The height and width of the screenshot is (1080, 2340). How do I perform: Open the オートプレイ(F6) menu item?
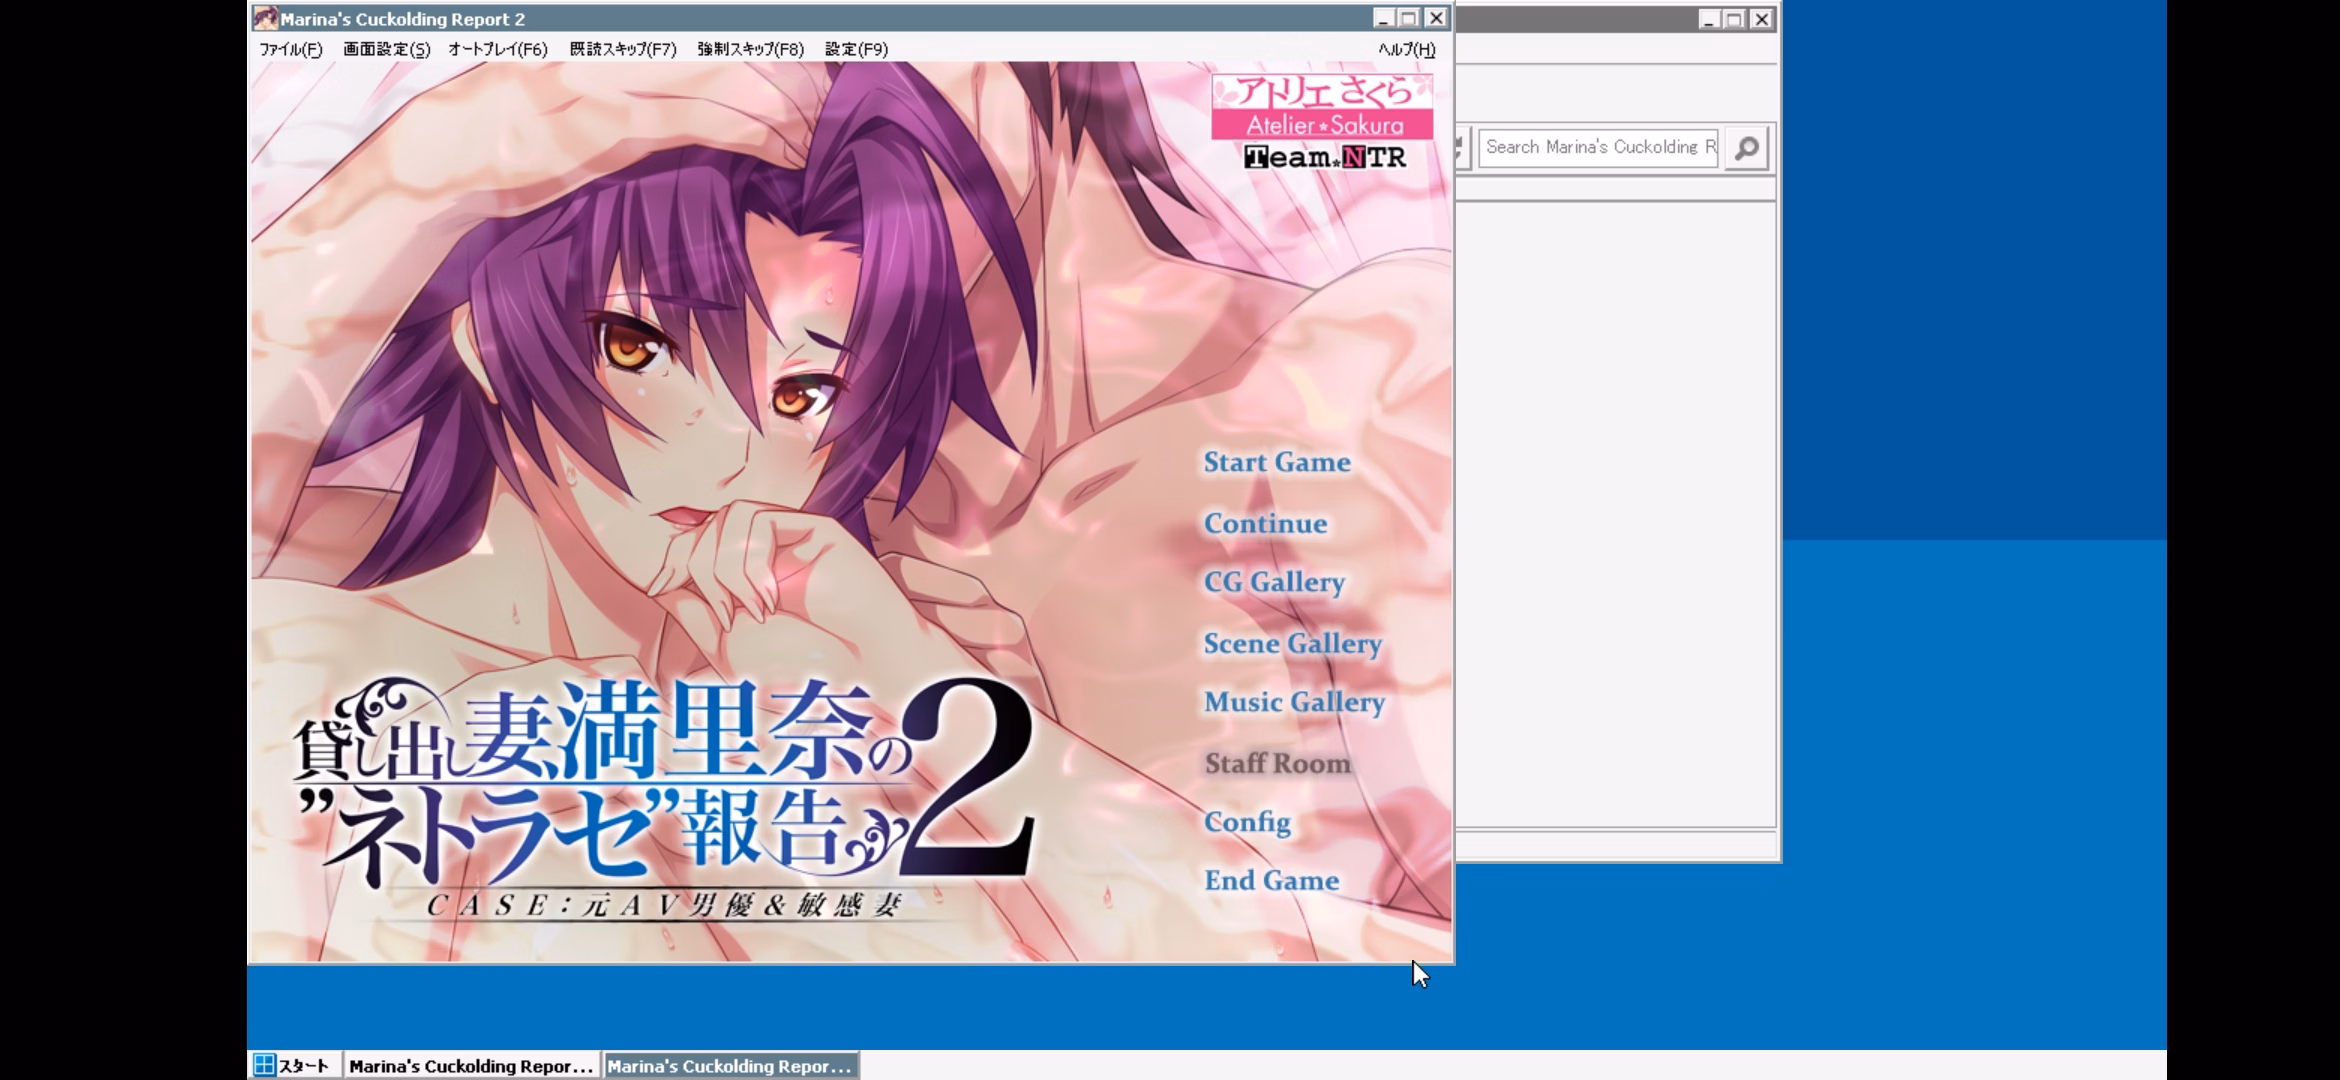497,49
